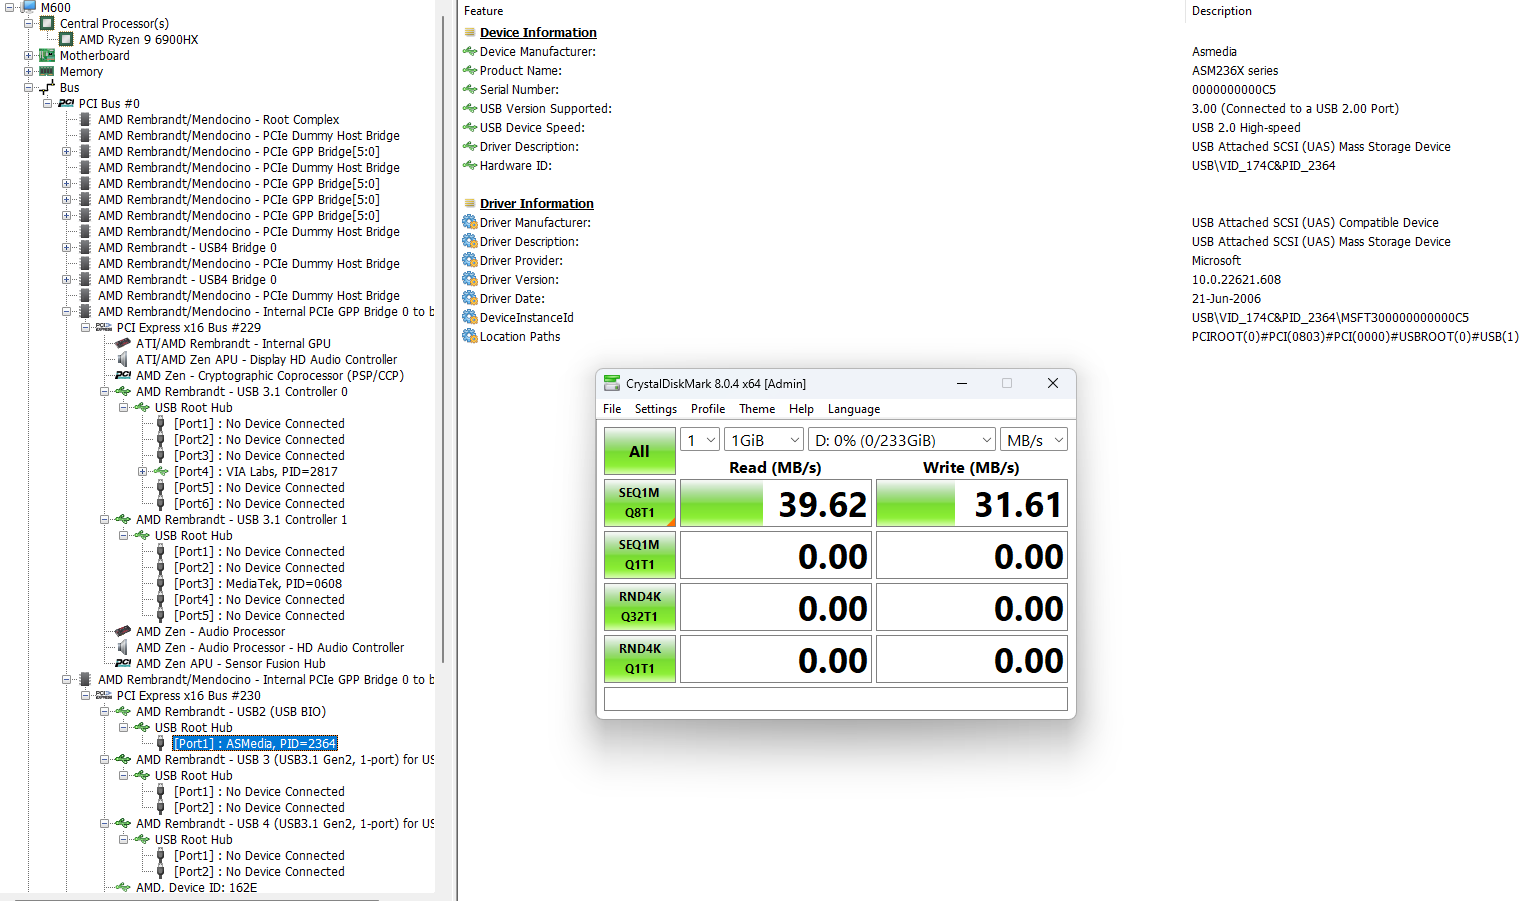Expand the Motherboard node

pyautogui.click(x=28, y=55)
